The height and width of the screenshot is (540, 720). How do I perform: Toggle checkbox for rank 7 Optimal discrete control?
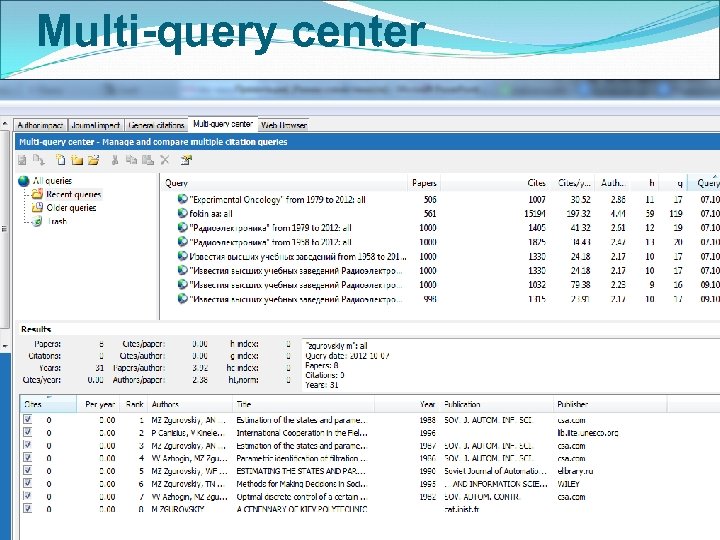click(x=28, y=496)
